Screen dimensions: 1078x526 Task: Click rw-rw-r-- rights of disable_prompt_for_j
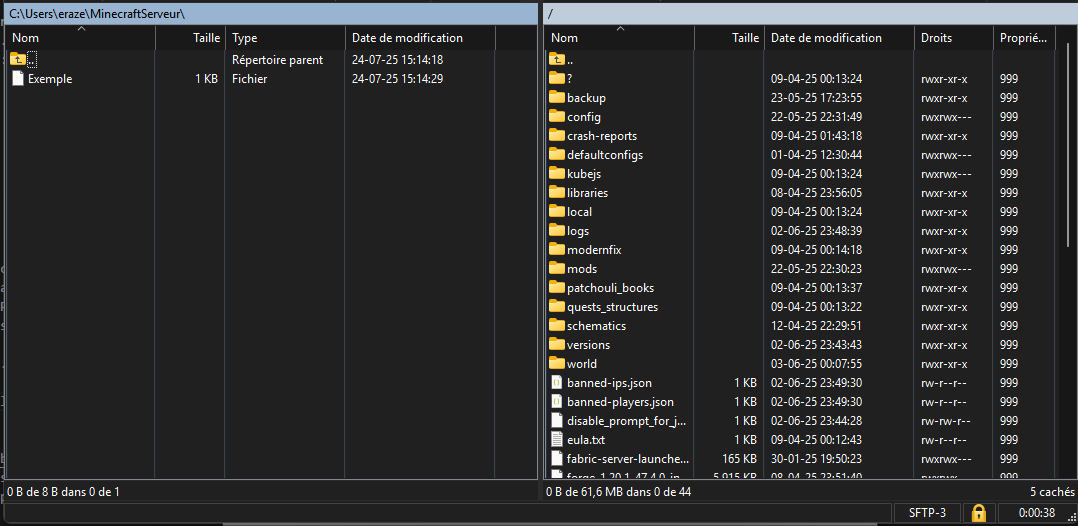click(944, 420)
